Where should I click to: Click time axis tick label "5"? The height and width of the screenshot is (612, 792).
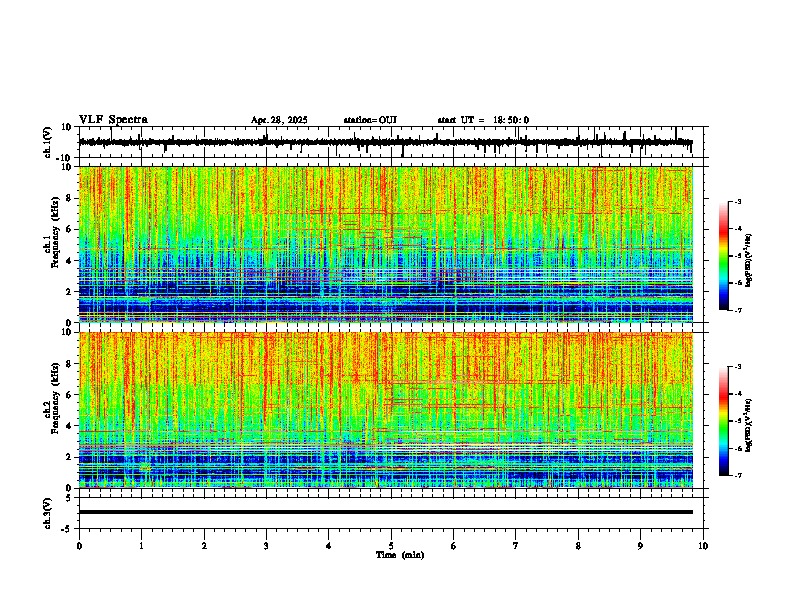coord(391,546)
